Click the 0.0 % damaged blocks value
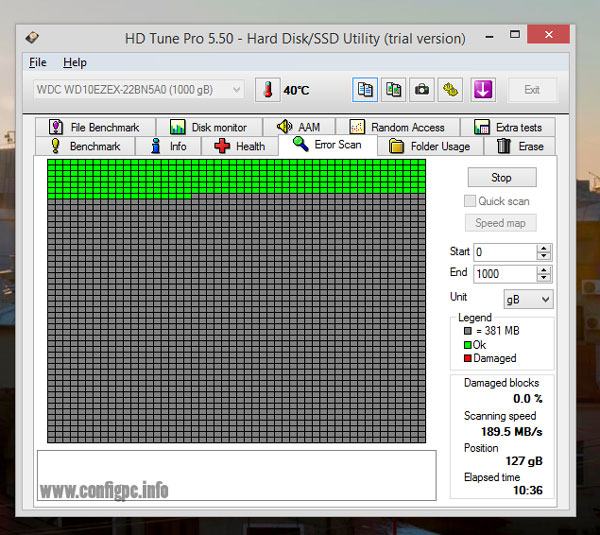Viewport: 600px width, 535px height. click(528, 399)
